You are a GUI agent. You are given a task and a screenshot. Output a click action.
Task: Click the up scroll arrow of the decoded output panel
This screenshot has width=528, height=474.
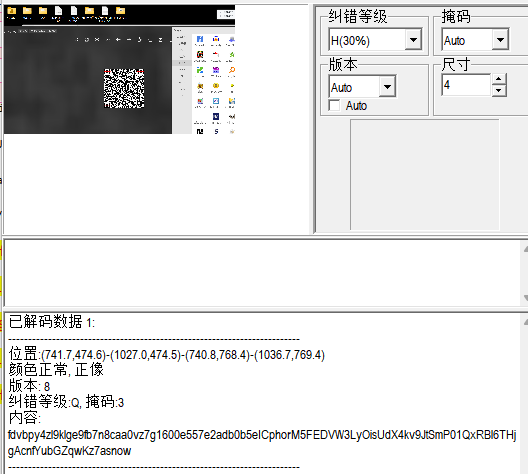point(525,322)
